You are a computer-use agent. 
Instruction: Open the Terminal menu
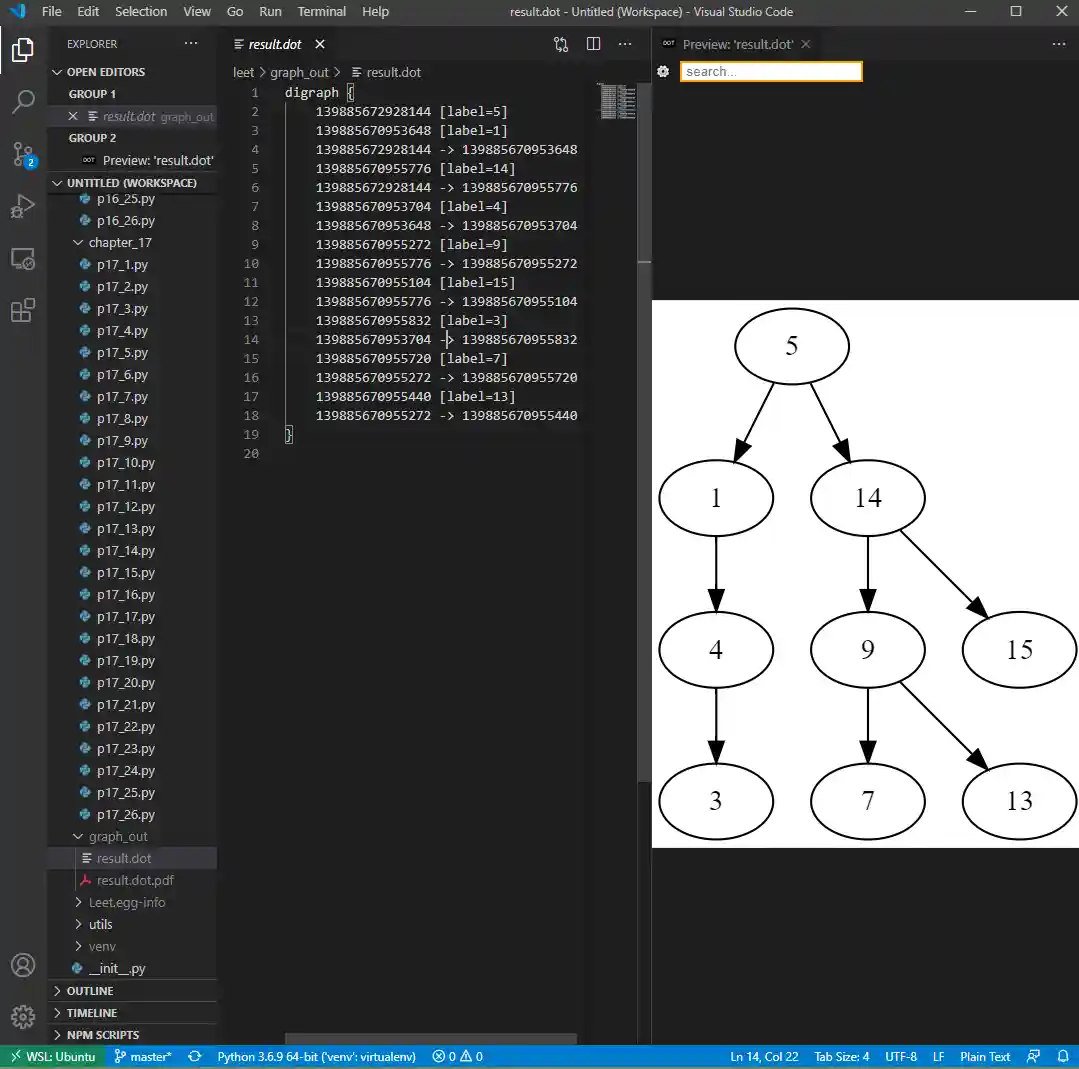(x=321, y=12)
